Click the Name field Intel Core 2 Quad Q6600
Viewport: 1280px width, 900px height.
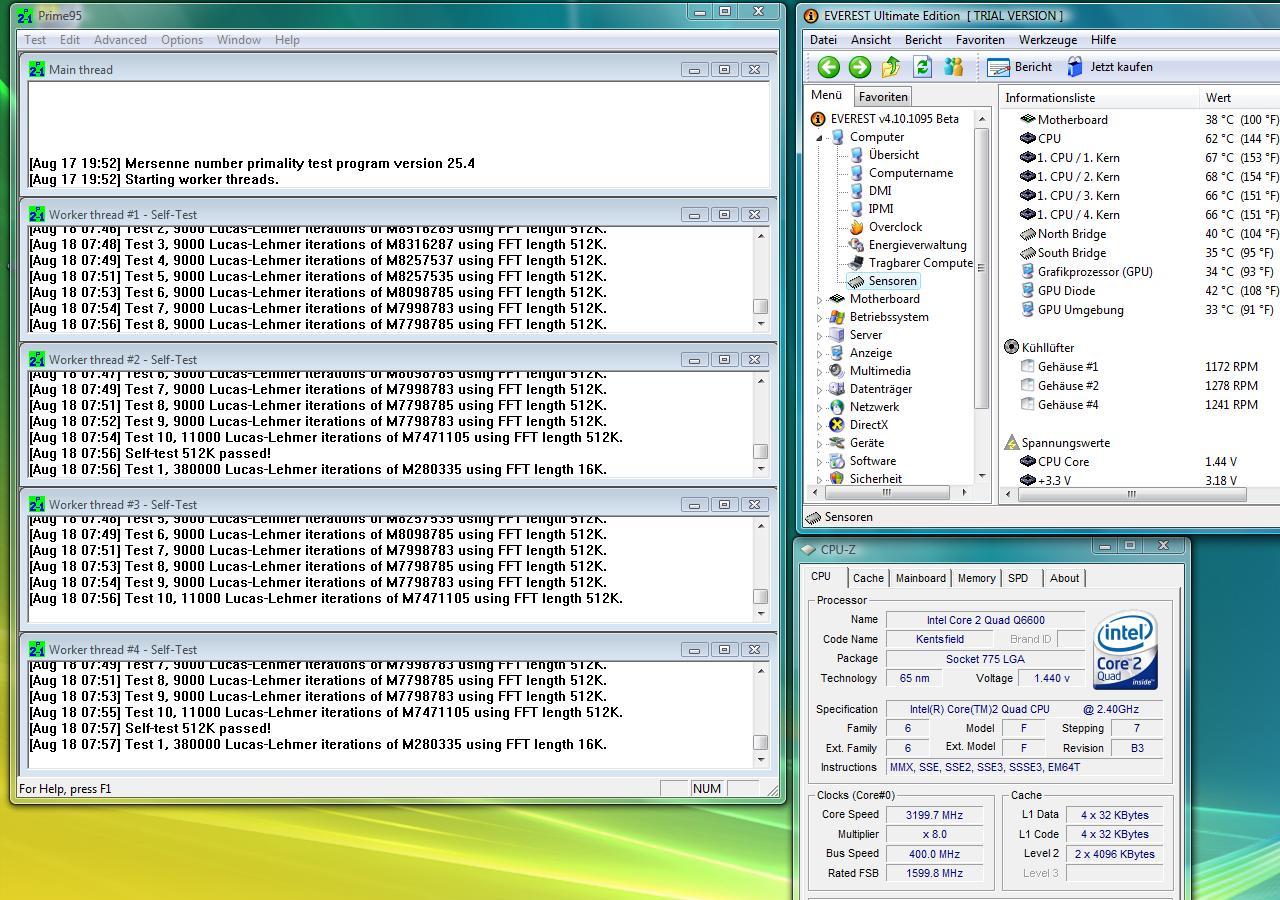(985, 620)
